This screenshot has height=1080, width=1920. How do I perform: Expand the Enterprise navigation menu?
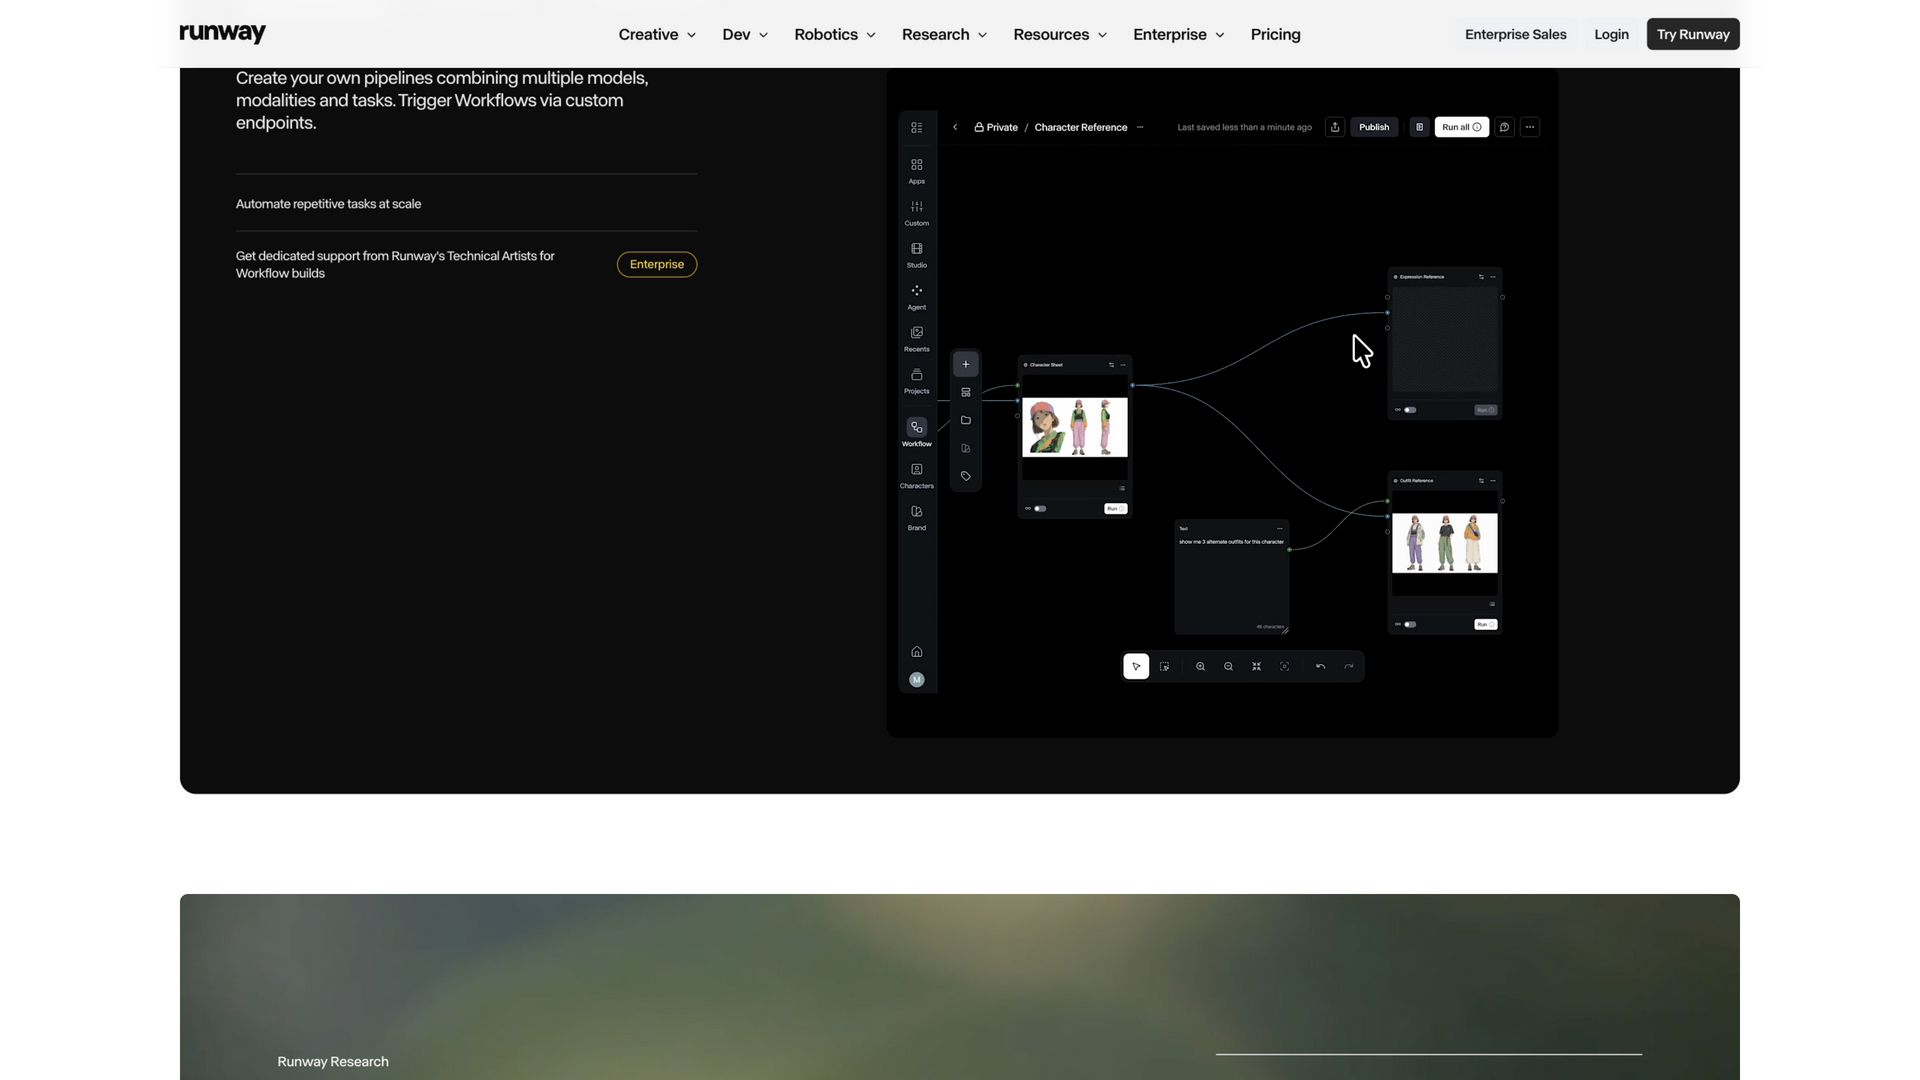coord(1178,34)
